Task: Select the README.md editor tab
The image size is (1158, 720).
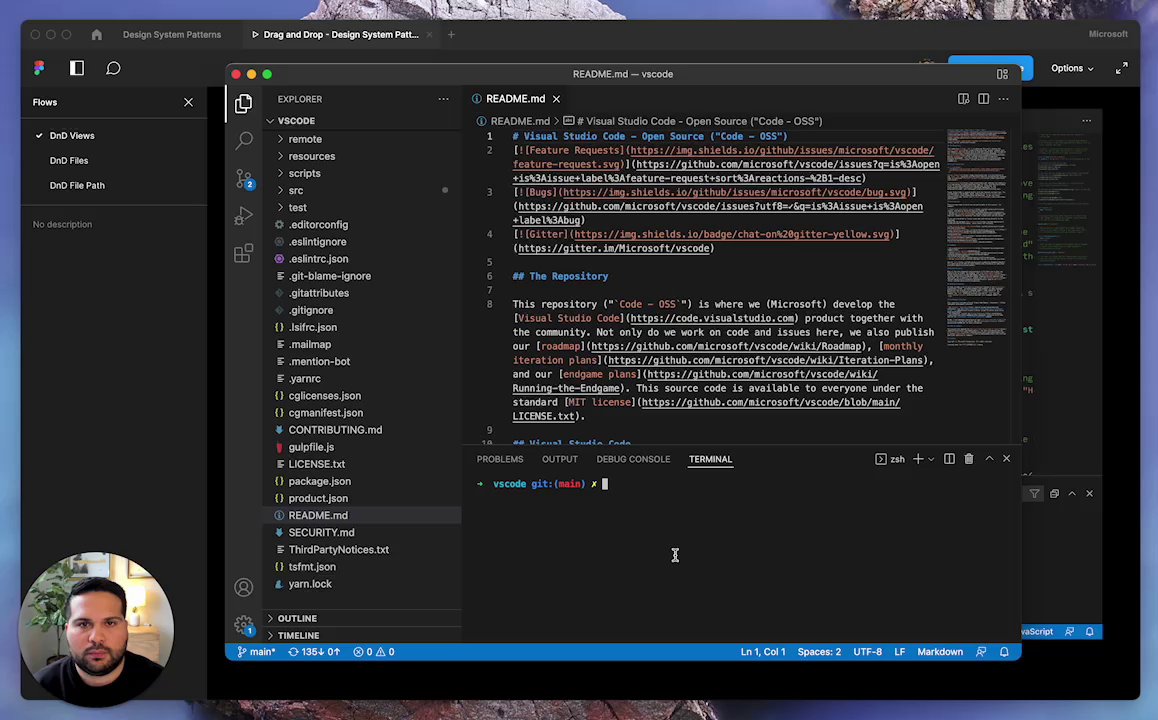Action: tap(515, 99)
